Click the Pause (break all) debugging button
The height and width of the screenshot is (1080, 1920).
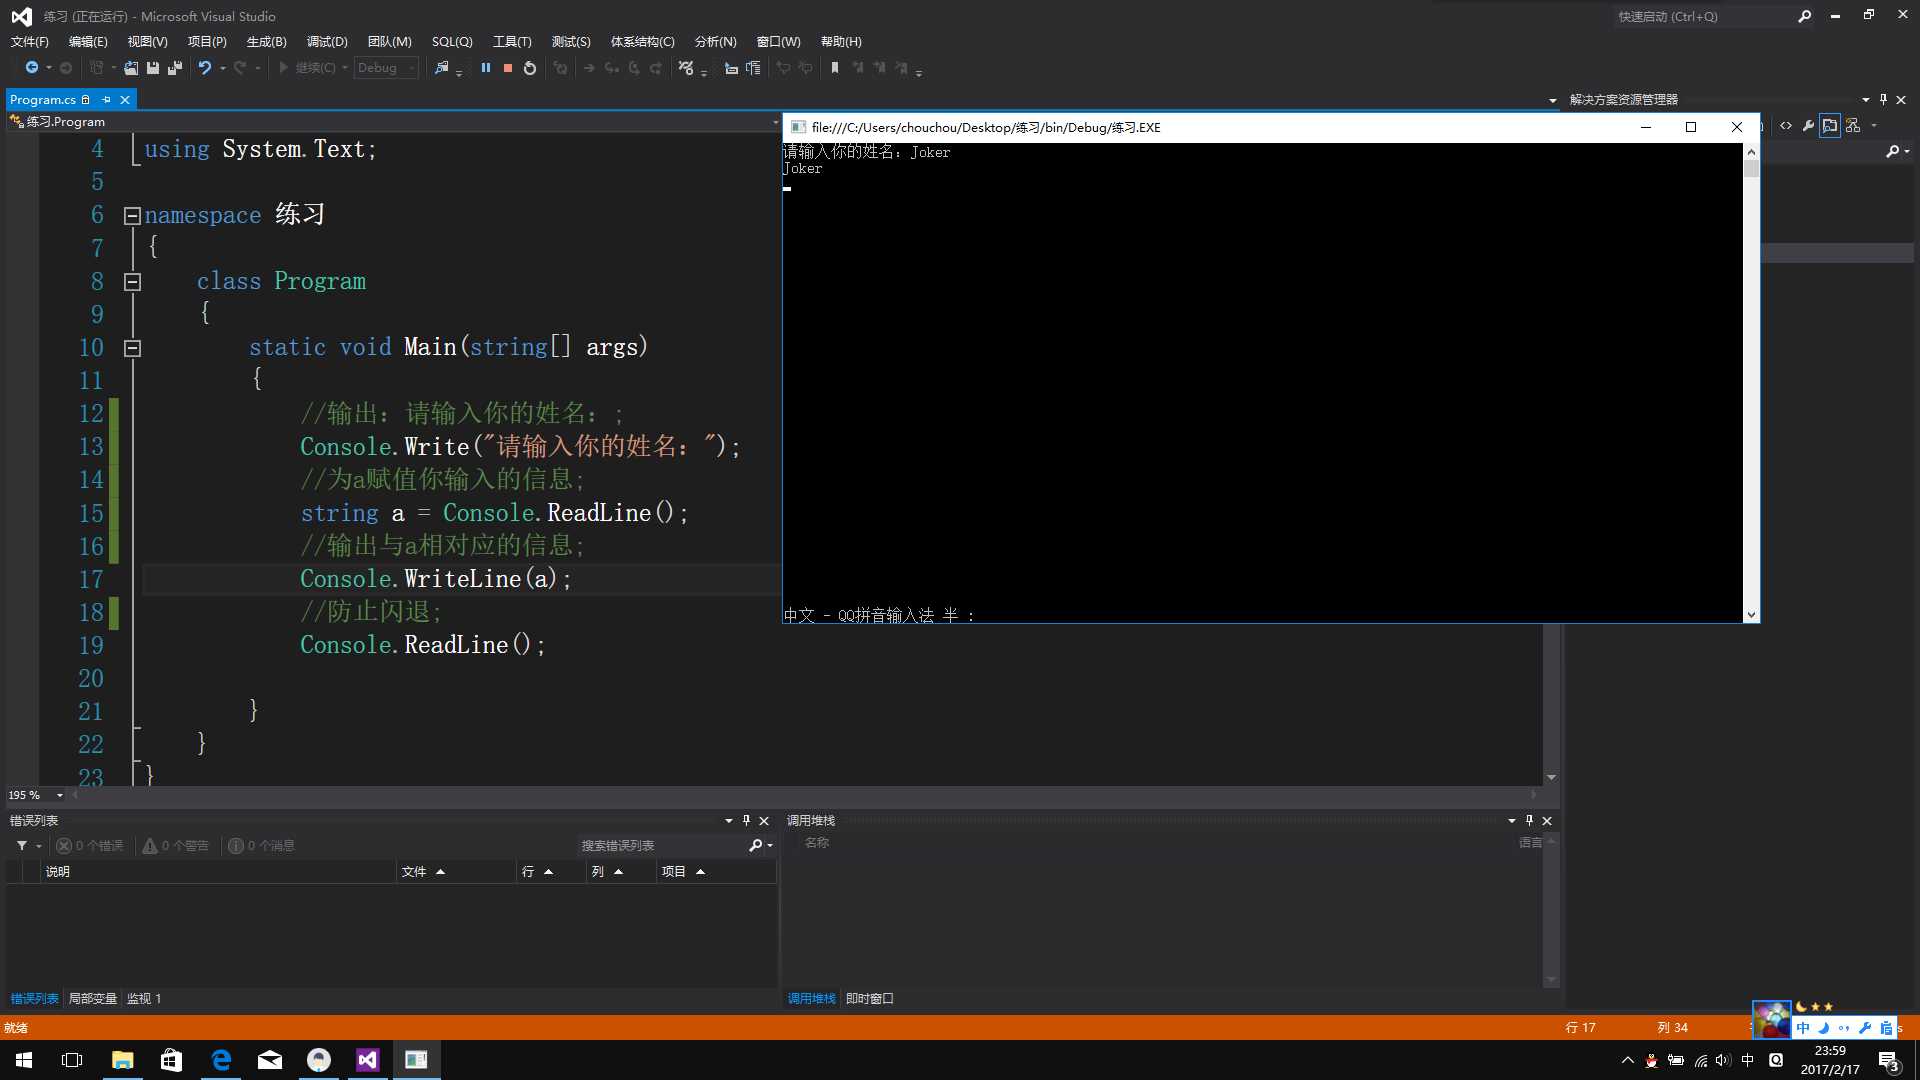[485, 68]
